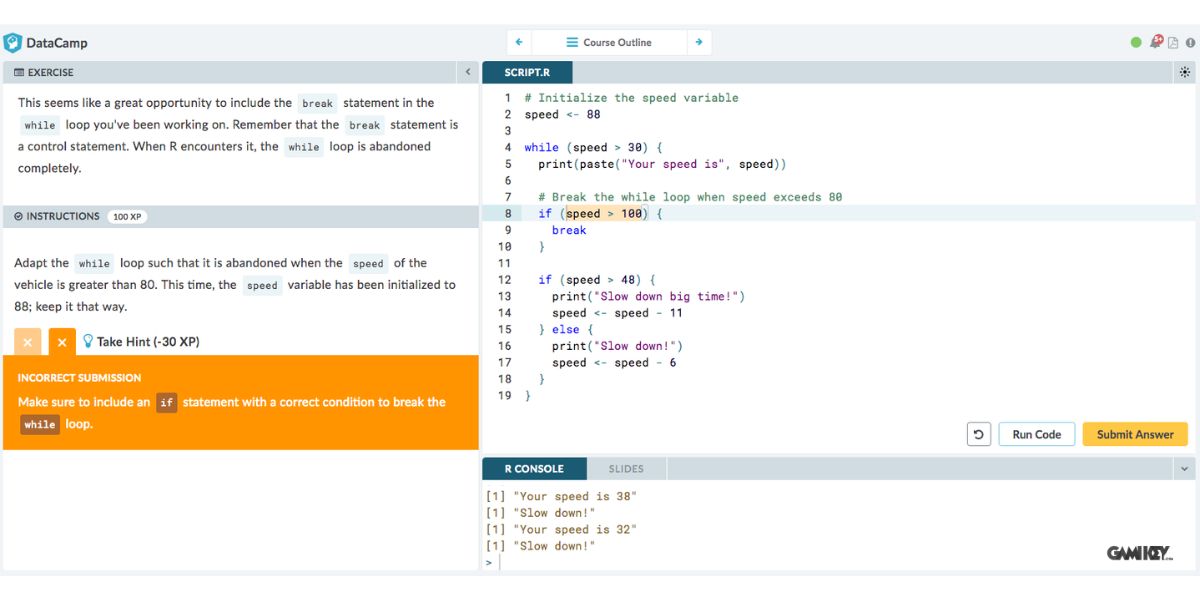This screenshot has height=600, width=1200.
Task: Click the lightbulb hint icon
Action: point(88,341)
